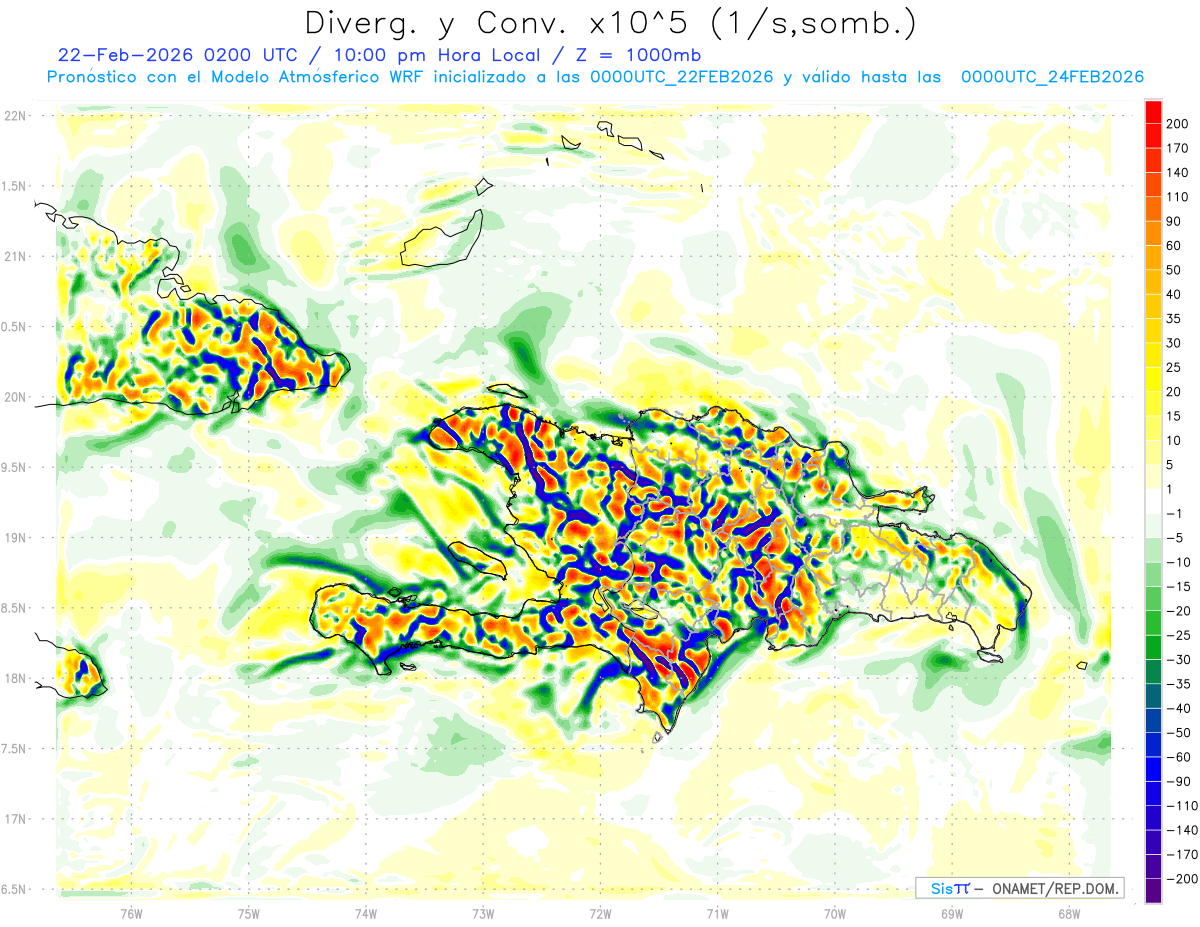Click the 76W longitude axis label

(131, 913)
